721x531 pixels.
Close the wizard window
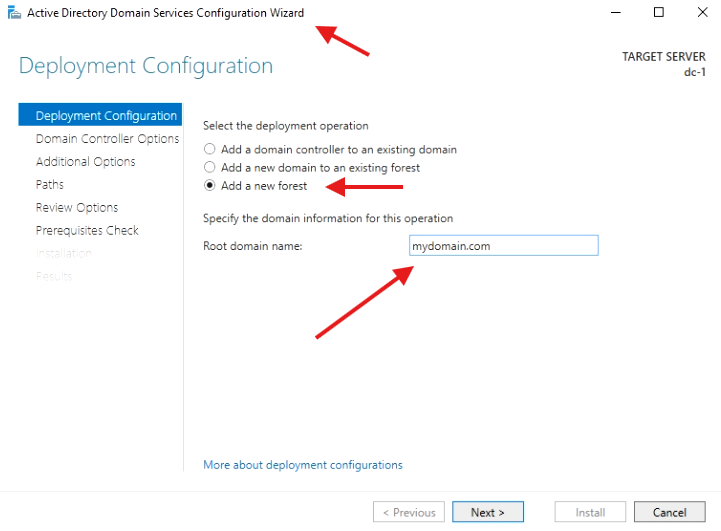click(x=702, y=12)
